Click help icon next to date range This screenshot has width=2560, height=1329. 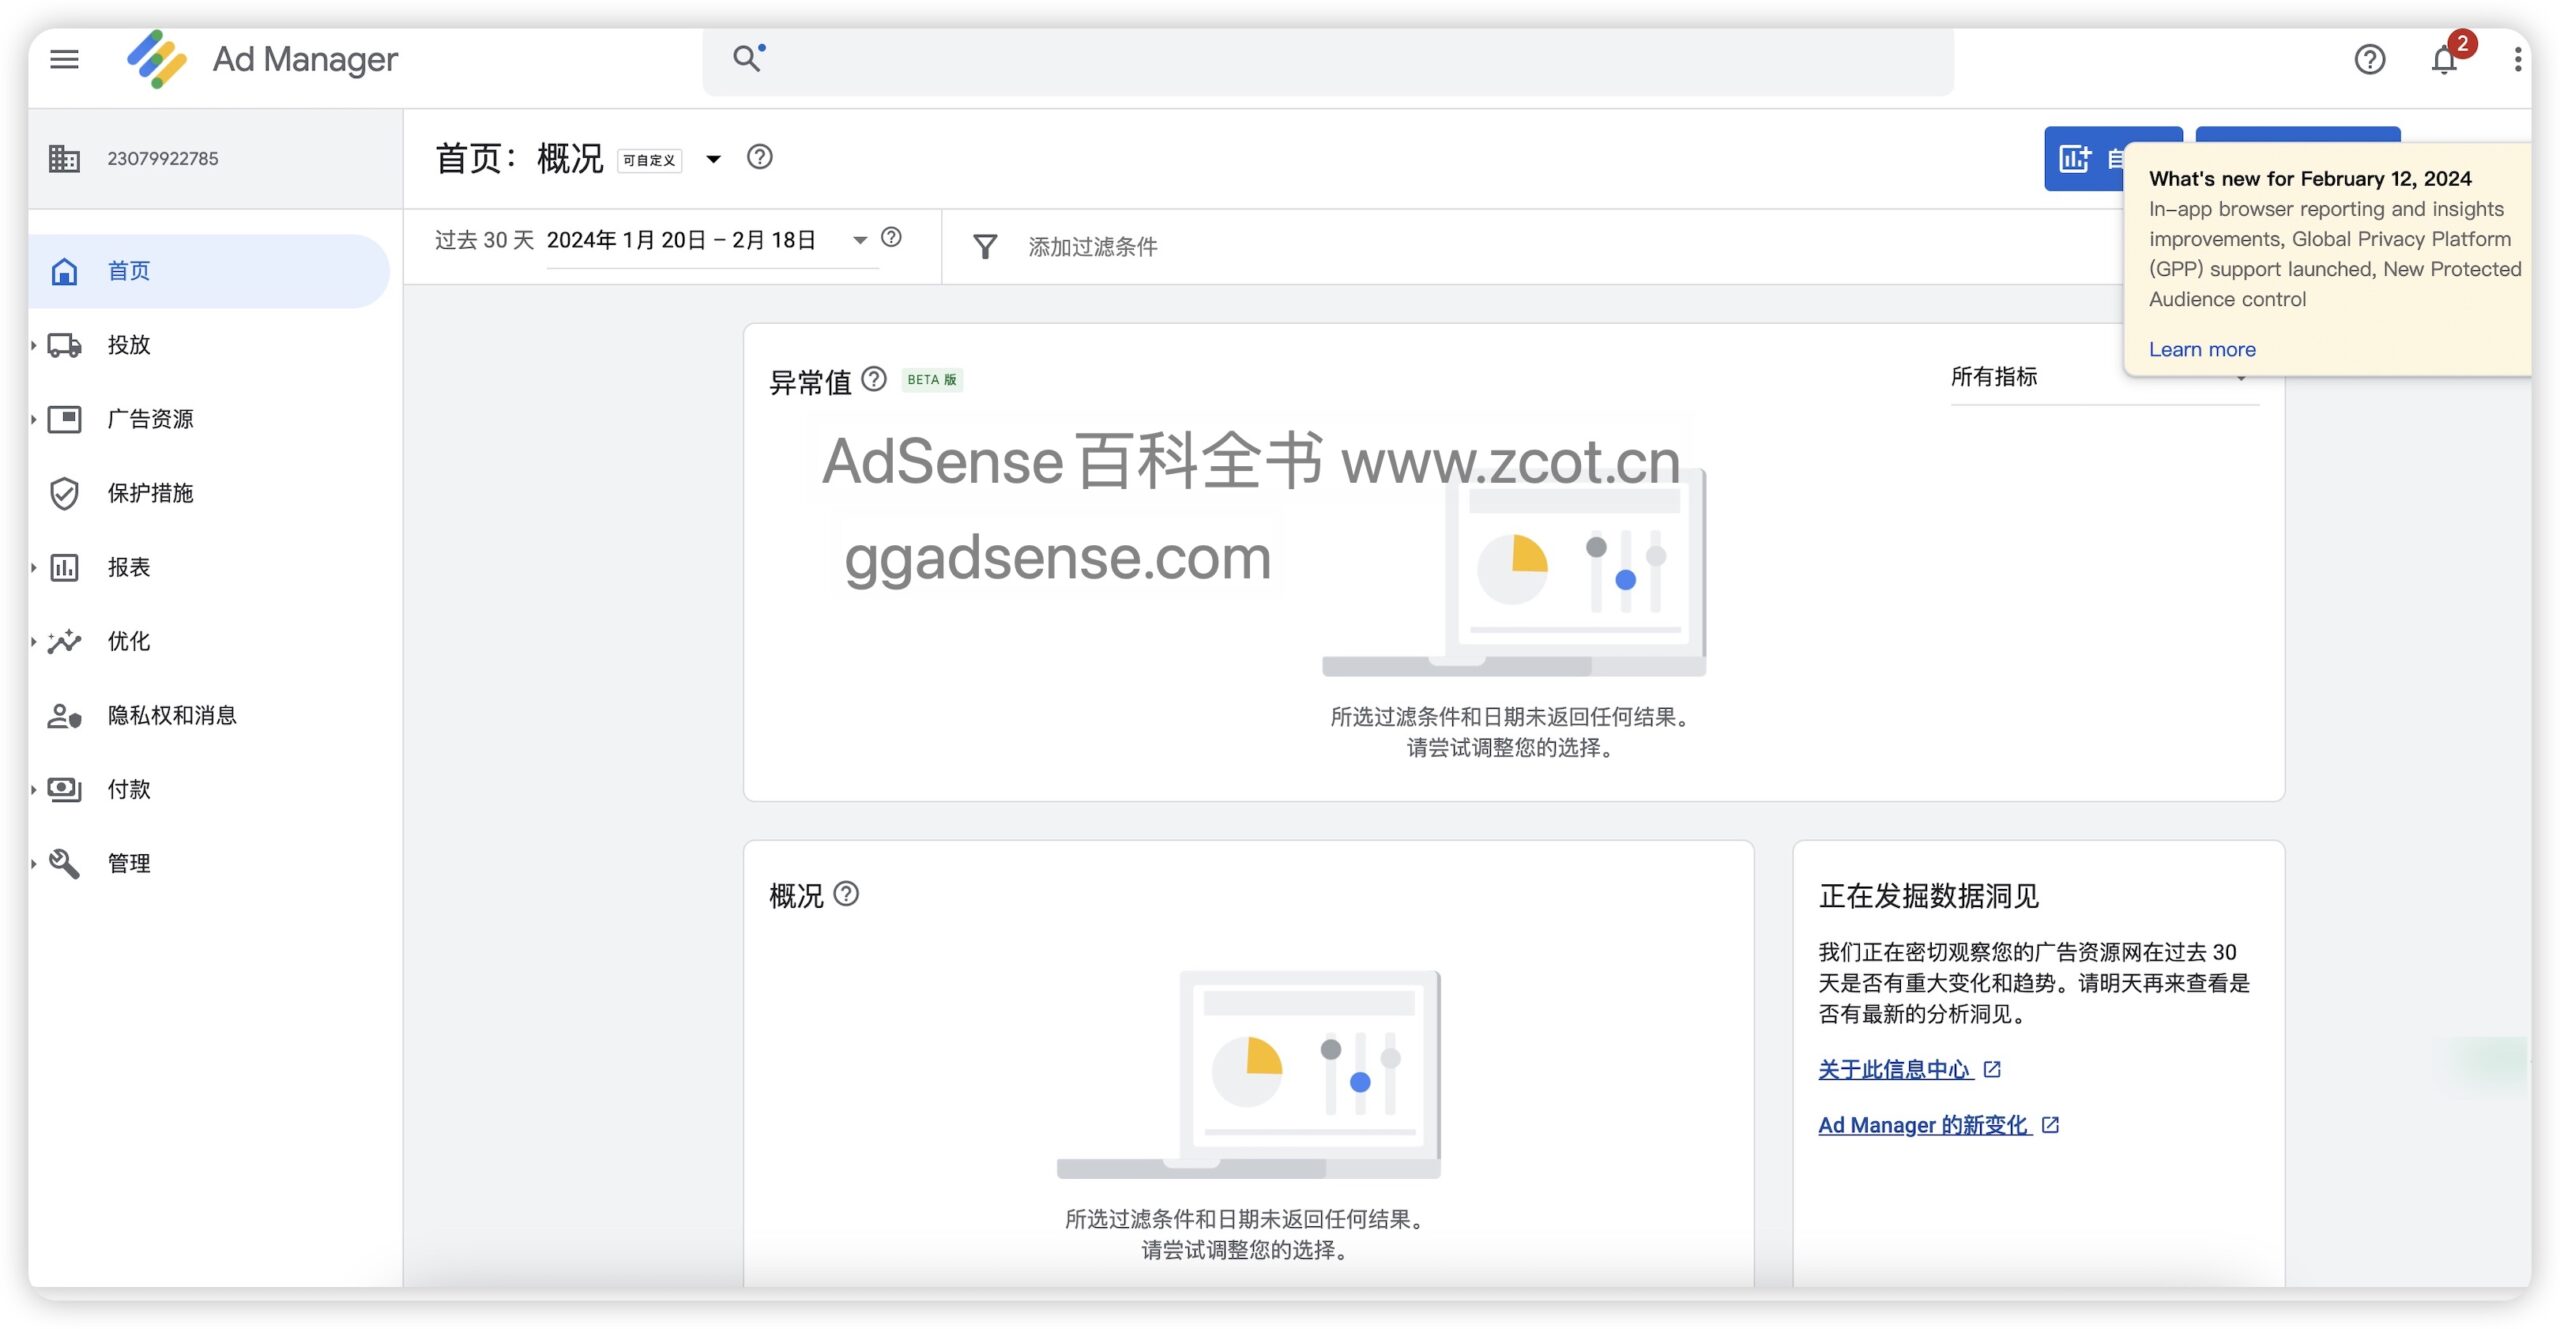891,238
